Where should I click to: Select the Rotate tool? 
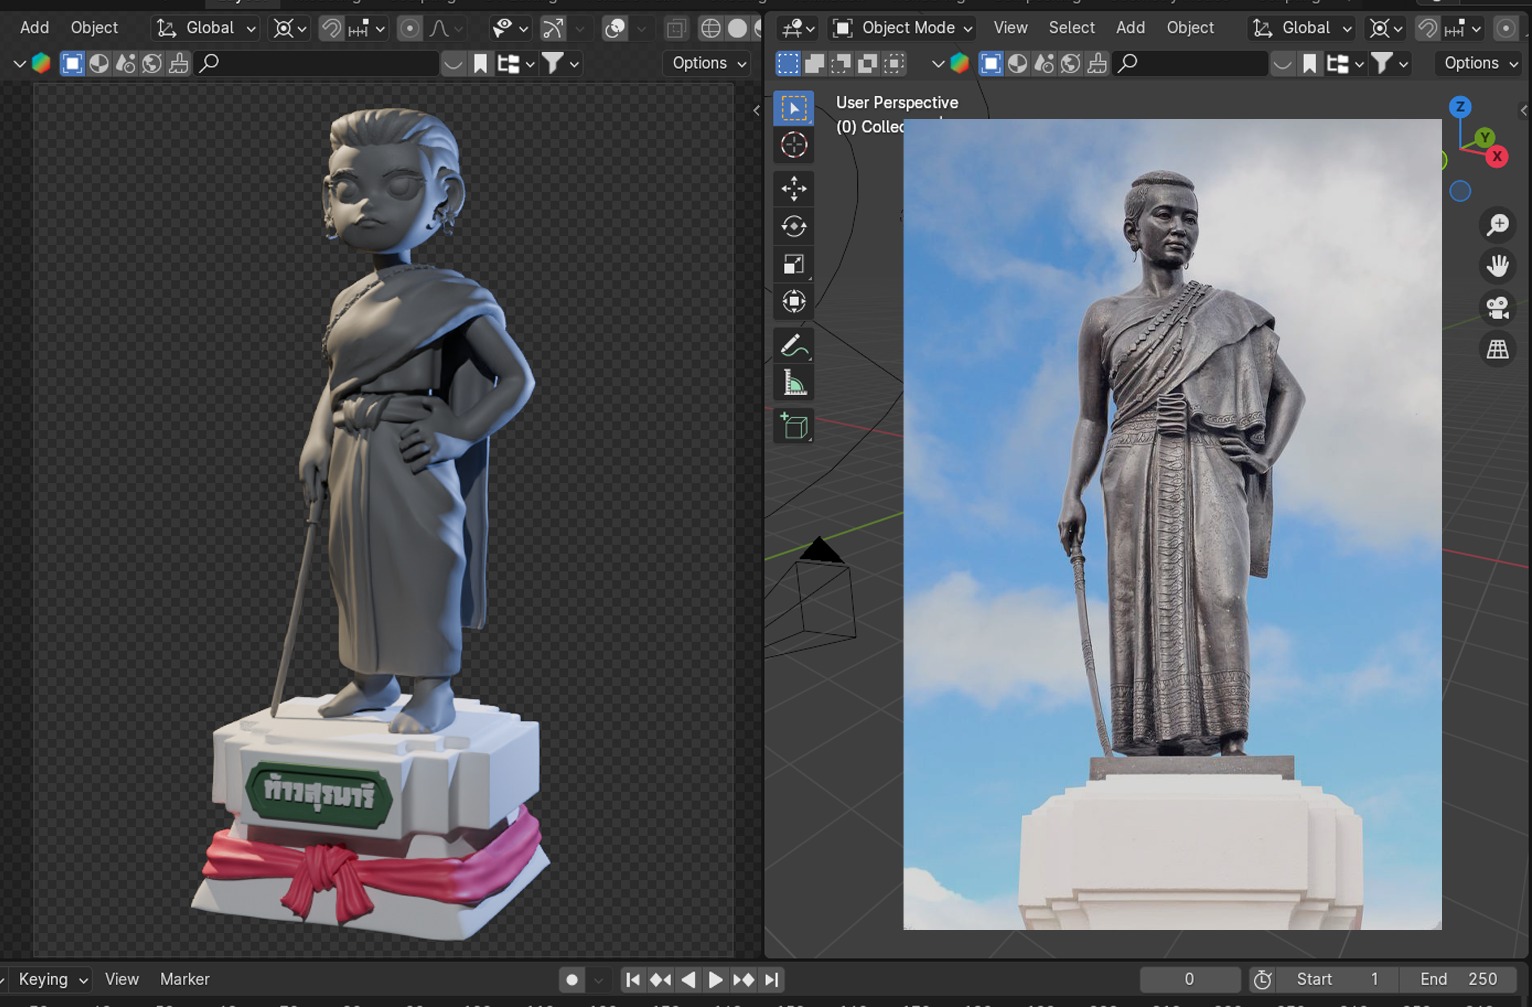[x=794, y=226]
